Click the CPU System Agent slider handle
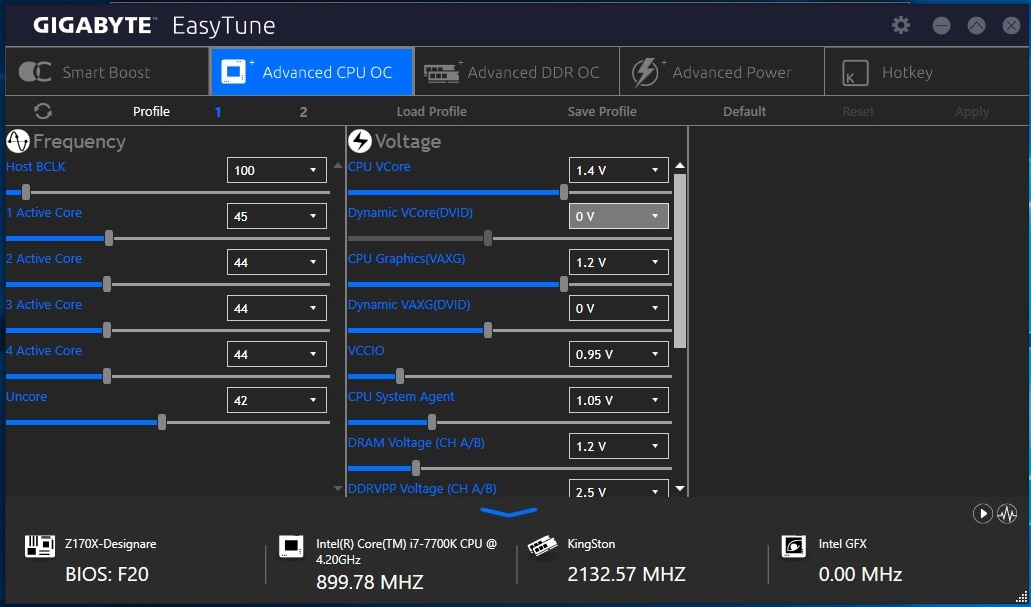This screenshot has height=607, width=1031. coord(431,422)
